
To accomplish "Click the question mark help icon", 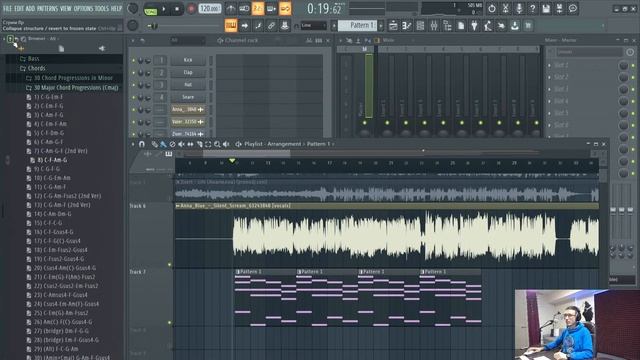I will pyautogui.click(x=532, y=8).
